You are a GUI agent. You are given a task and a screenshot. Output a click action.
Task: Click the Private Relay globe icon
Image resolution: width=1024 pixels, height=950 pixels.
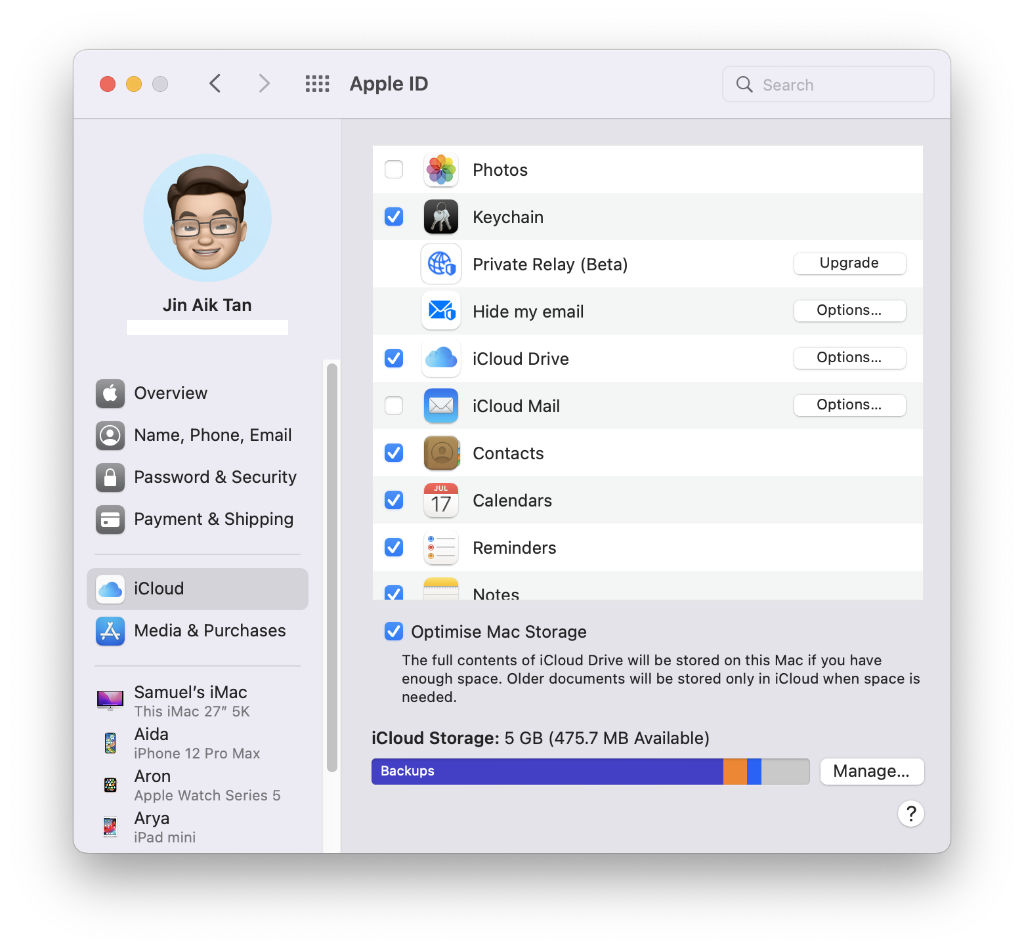click(441, 264)
